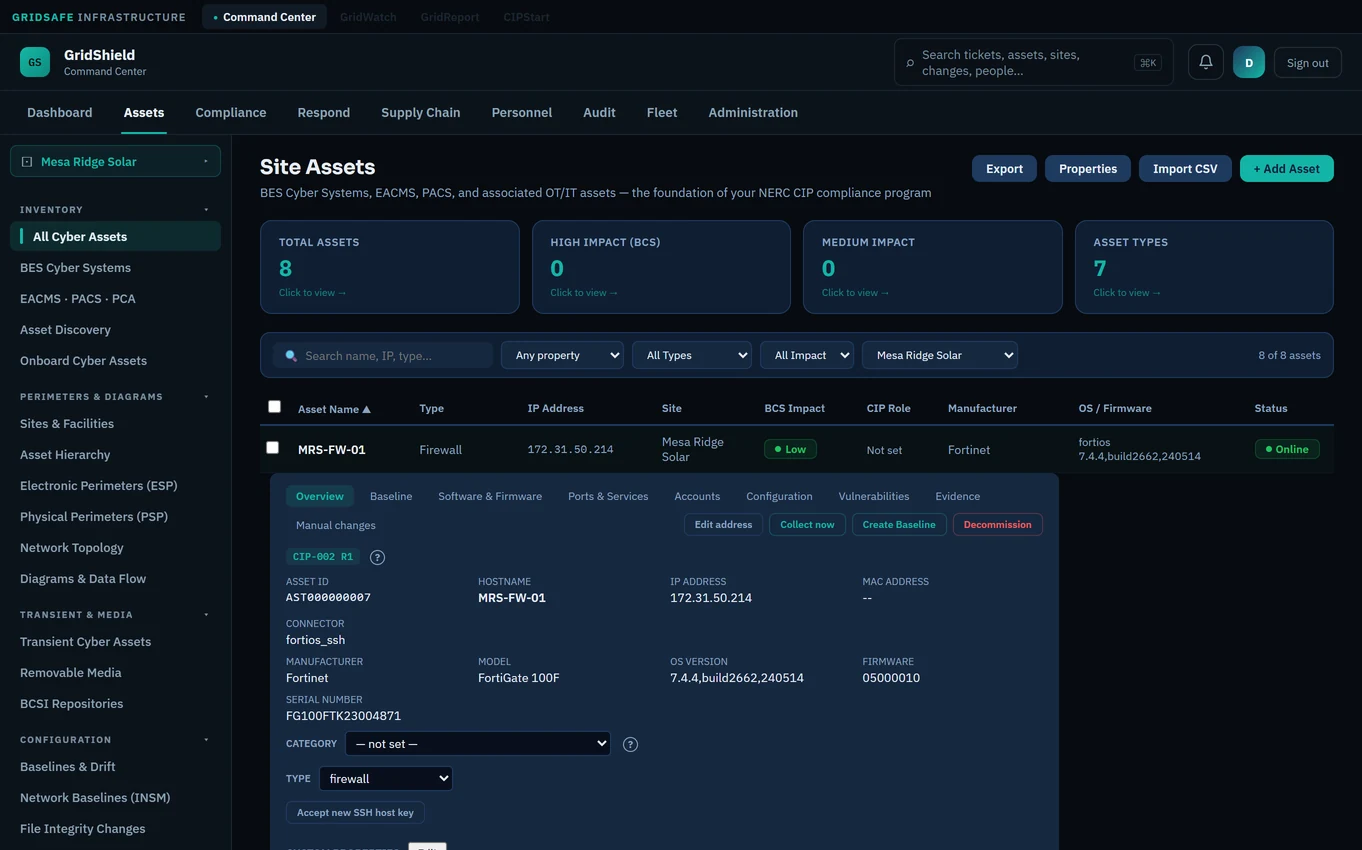Open the Software & Firmware tab
The width and height of the screenshot is (1362, 850).
click(490, 496)
